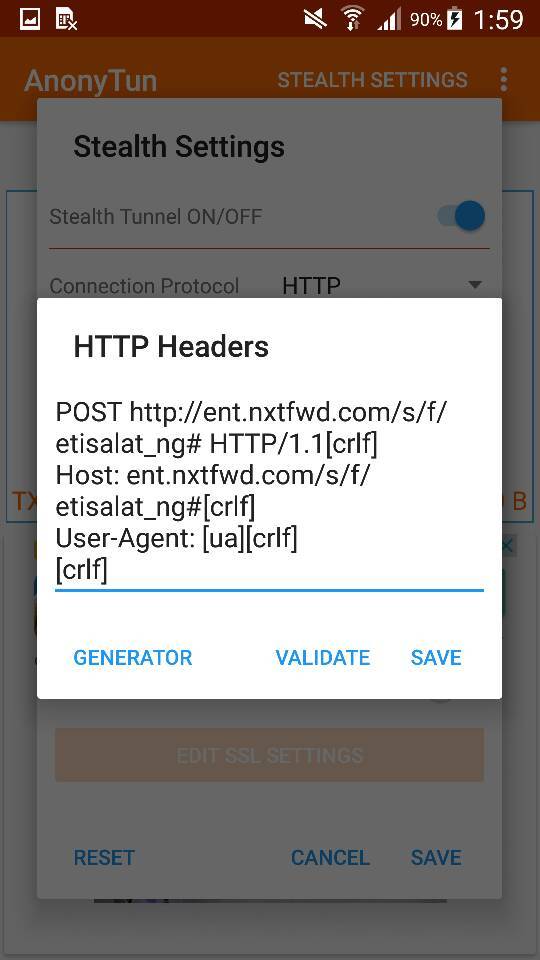Tap the Wi-Fi status icon
This screenshot has height=960, width=540.
(351, 19)
